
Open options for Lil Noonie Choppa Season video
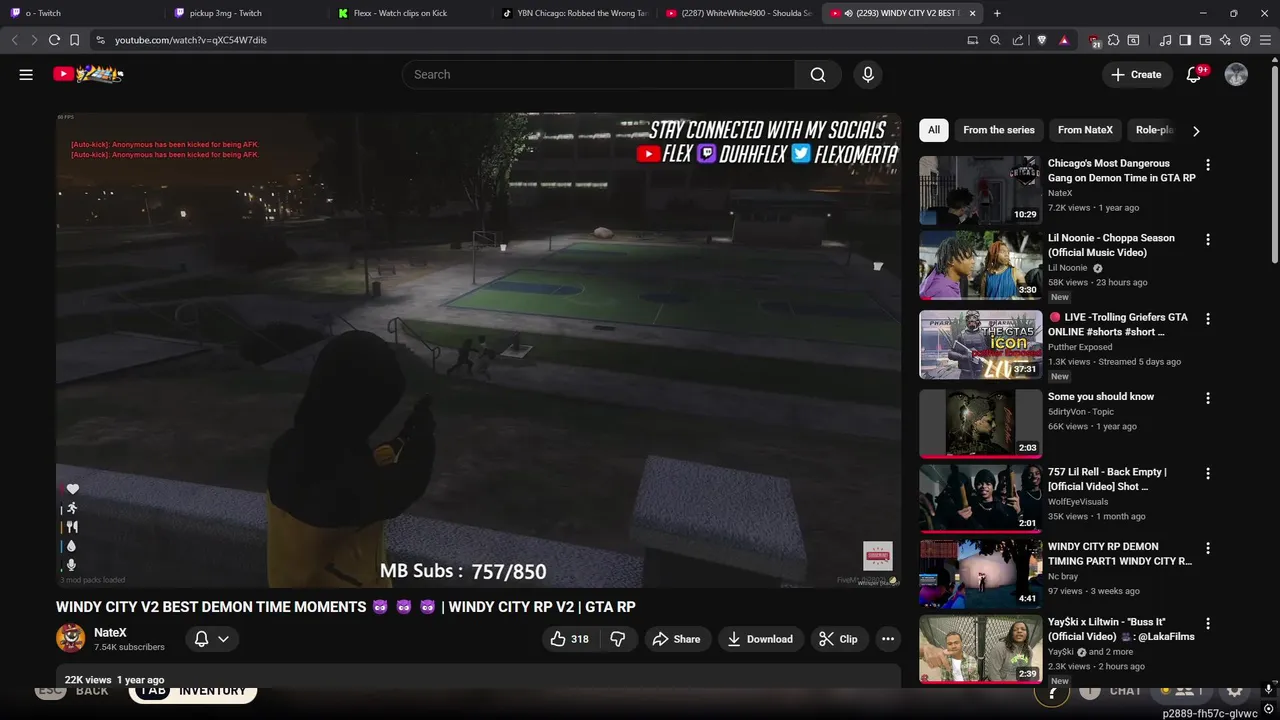point(1208,240)
